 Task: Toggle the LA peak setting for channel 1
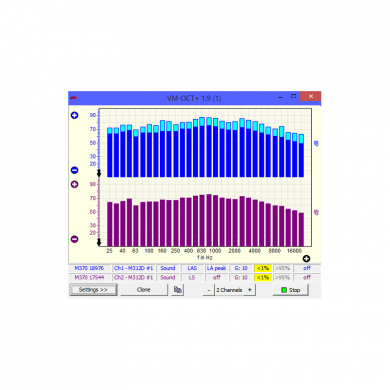[x=217, y=268]
